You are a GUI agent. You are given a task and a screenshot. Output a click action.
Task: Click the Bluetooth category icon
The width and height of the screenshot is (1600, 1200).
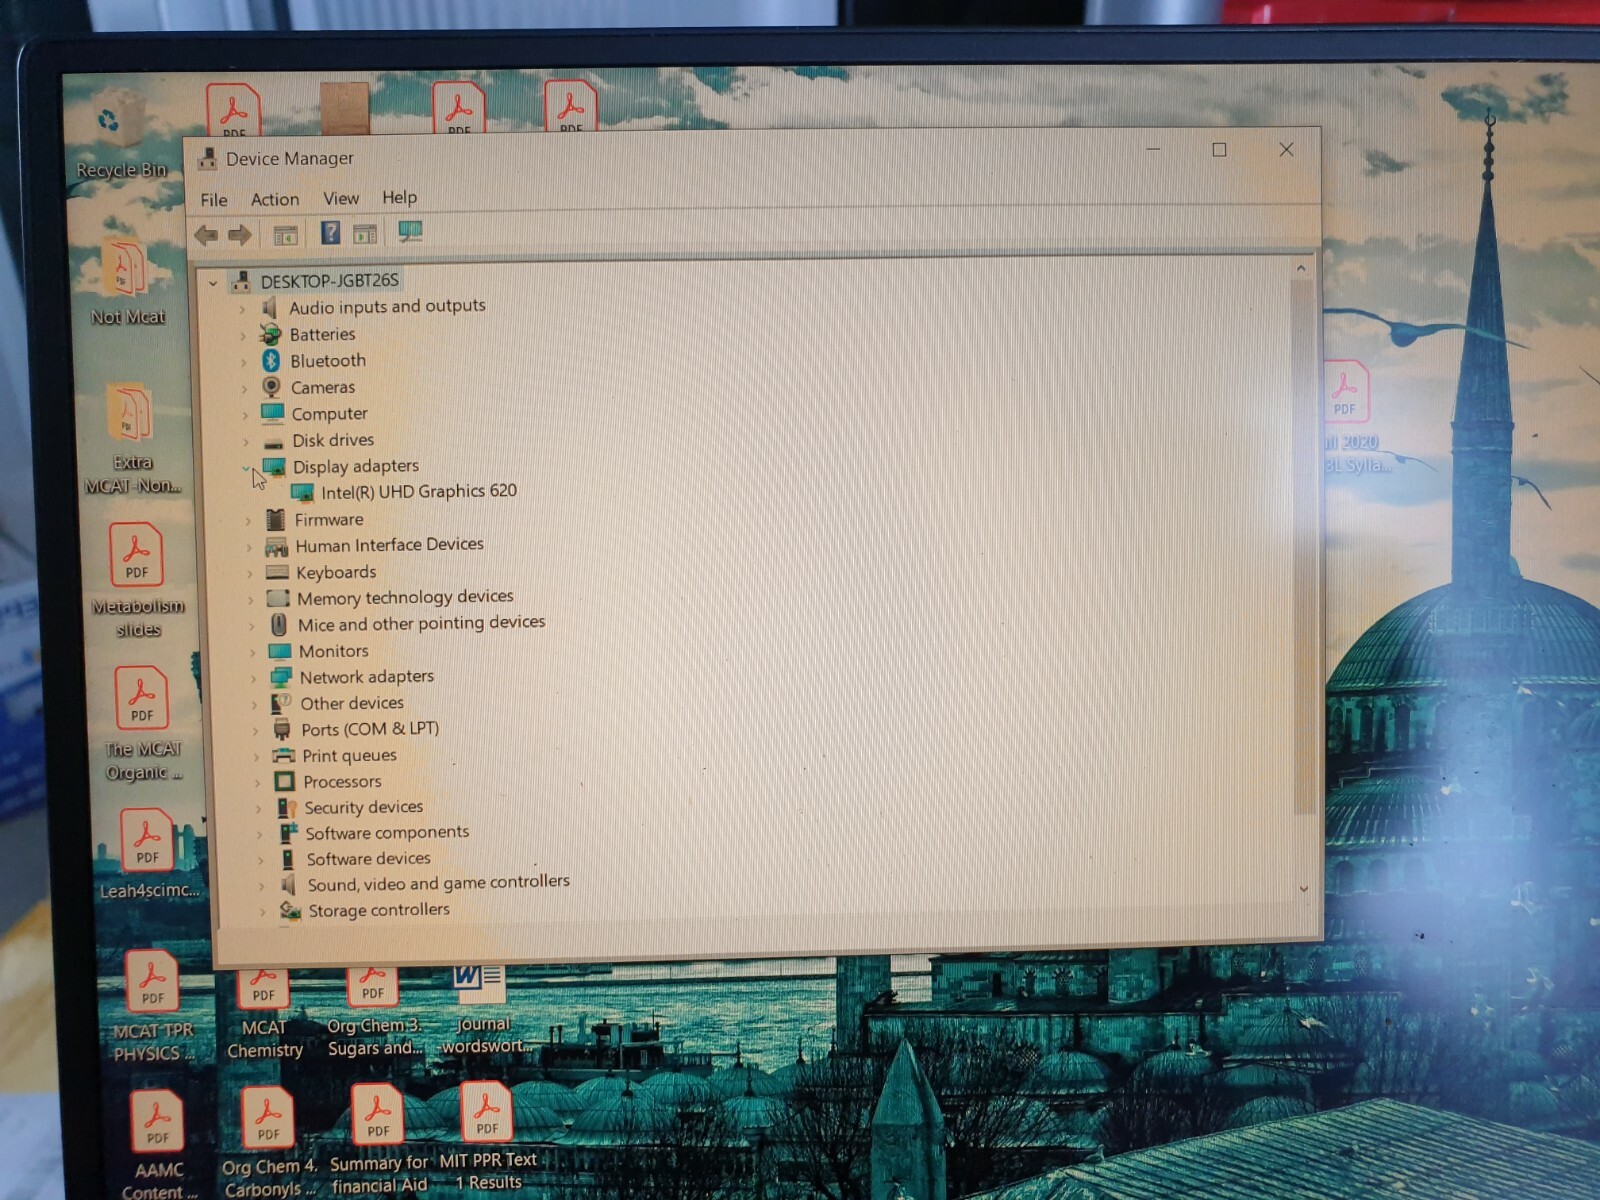271,360
